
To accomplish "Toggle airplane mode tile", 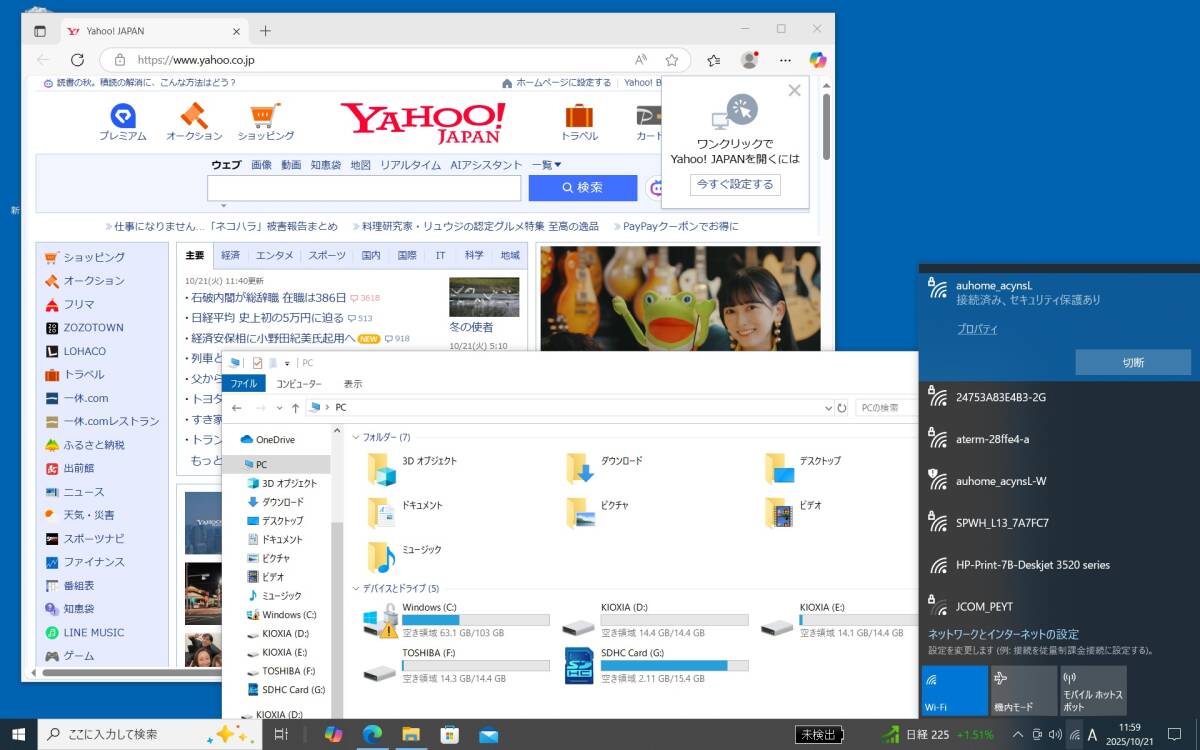I will coord(1024,691).
